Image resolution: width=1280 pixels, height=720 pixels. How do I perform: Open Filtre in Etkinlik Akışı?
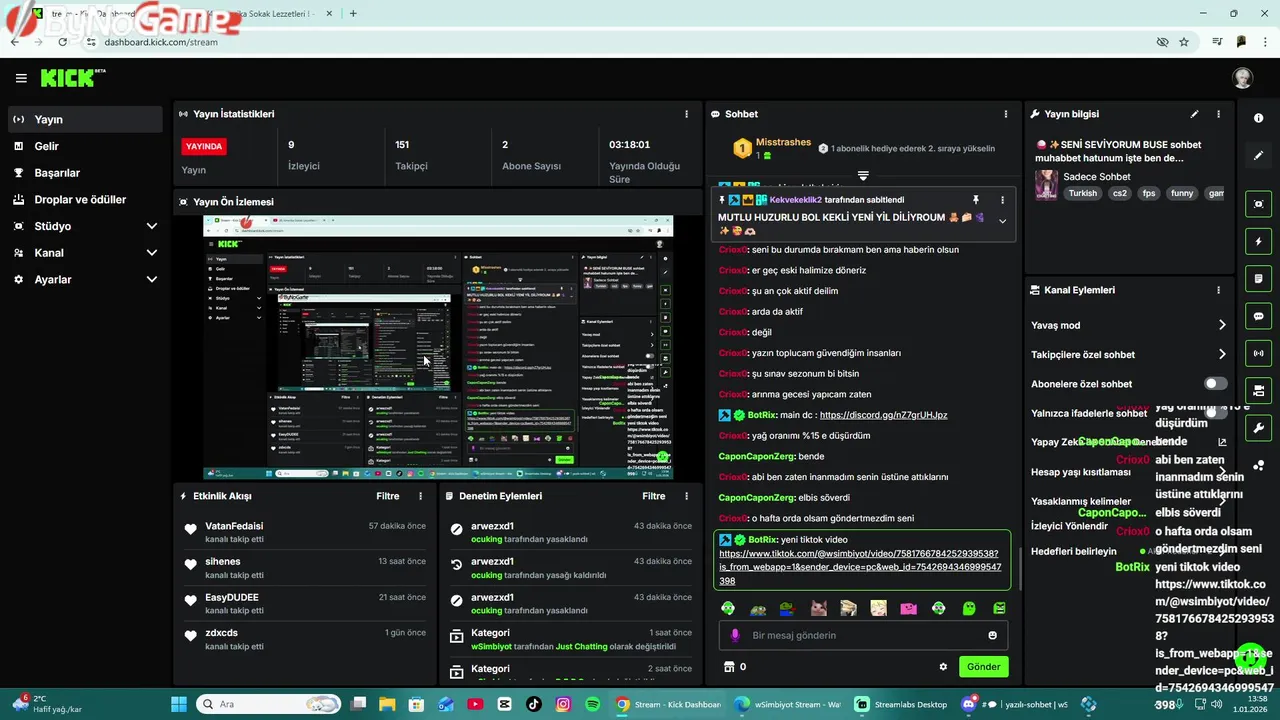click(x=388, y=496)
